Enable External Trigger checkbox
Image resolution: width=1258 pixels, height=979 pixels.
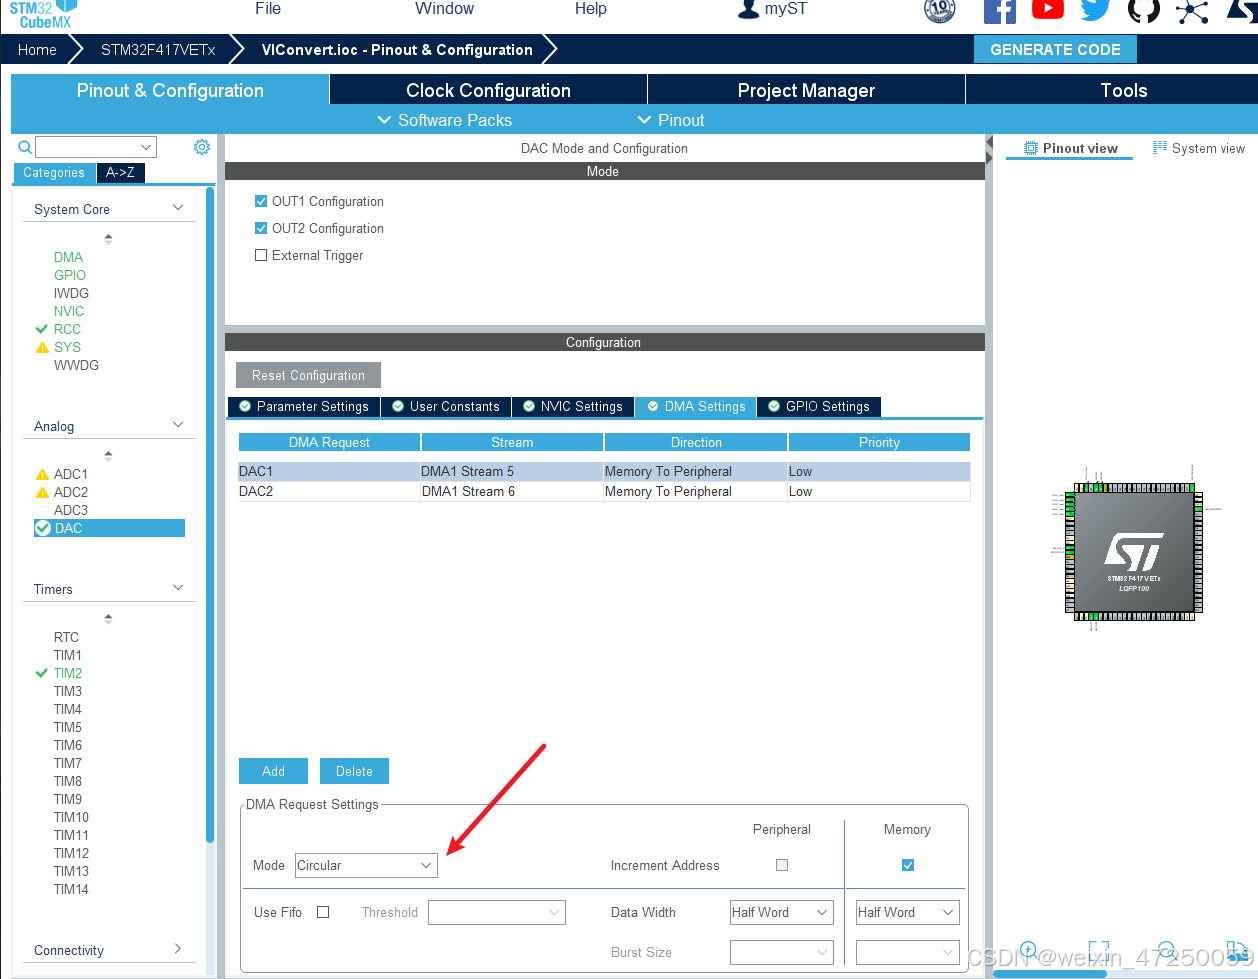(x=261, y=255)
